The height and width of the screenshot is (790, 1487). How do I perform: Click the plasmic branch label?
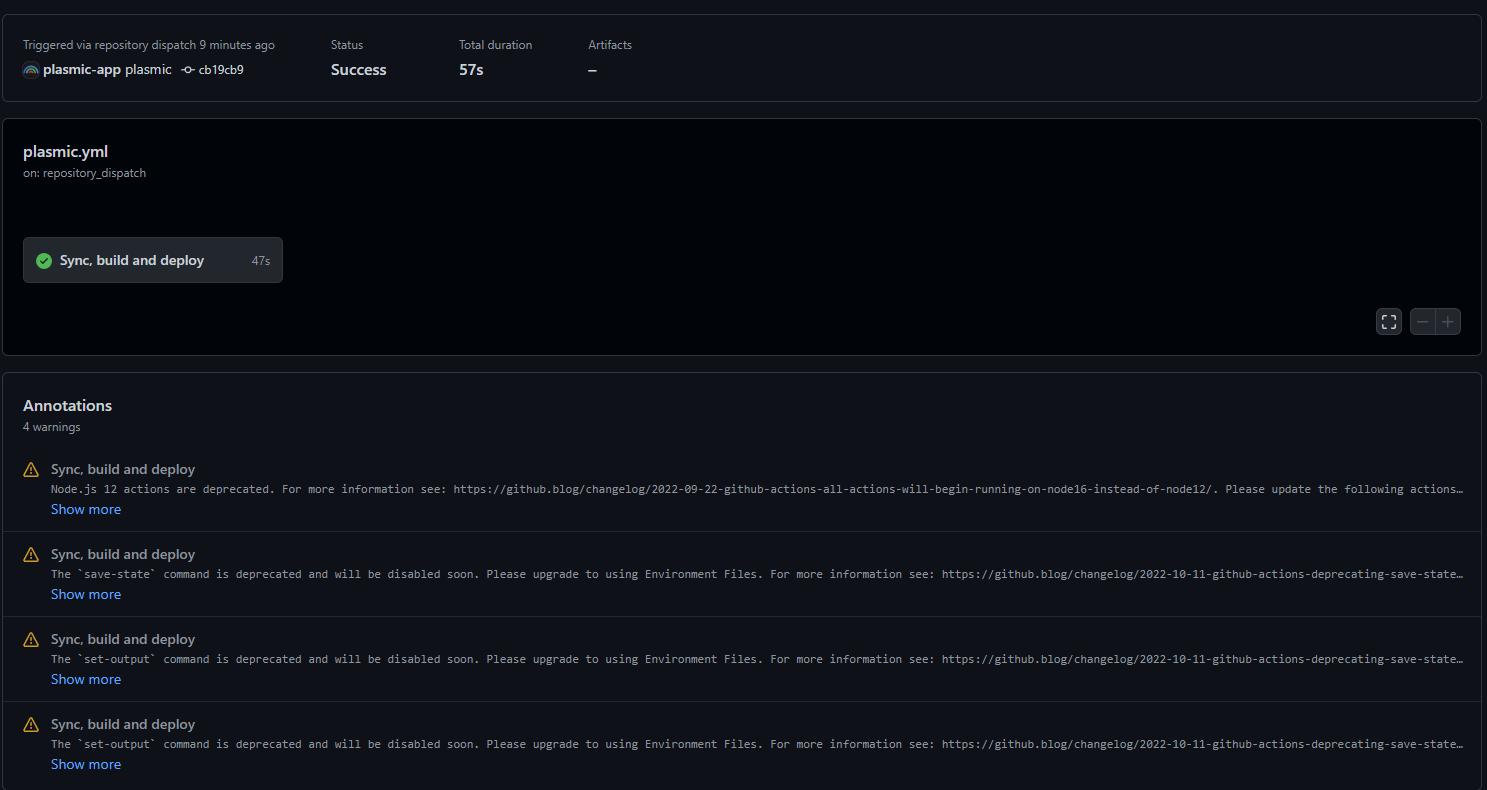(148, 70)
